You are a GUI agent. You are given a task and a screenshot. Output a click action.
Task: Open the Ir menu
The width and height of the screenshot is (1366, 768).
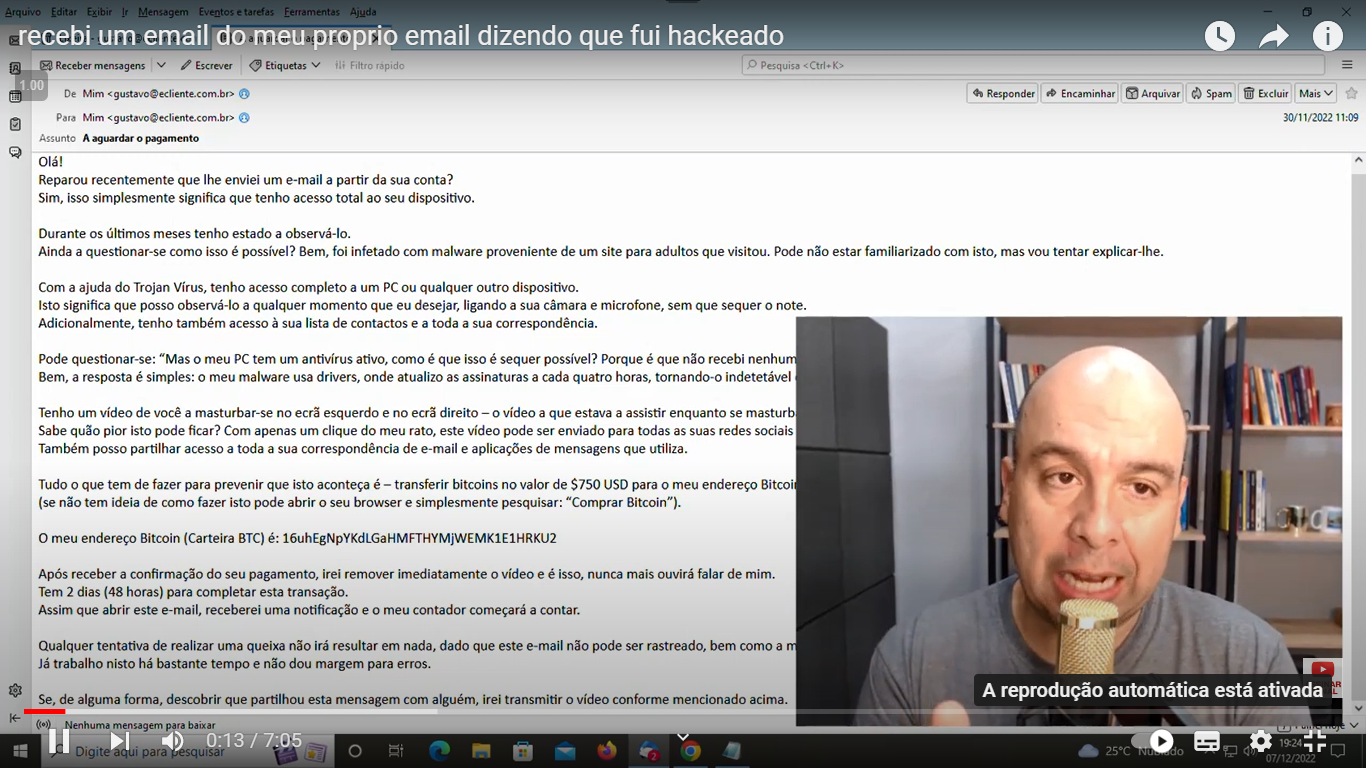pyautogui.click(x=125, y=12)
